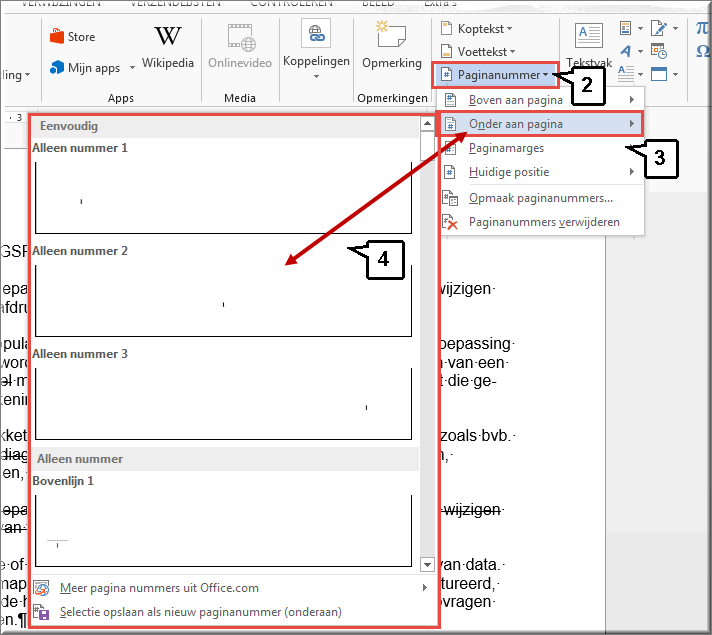Choose Opmaak paginanummers...
Viewport: 712px width, 635px height.
(540, 198)
